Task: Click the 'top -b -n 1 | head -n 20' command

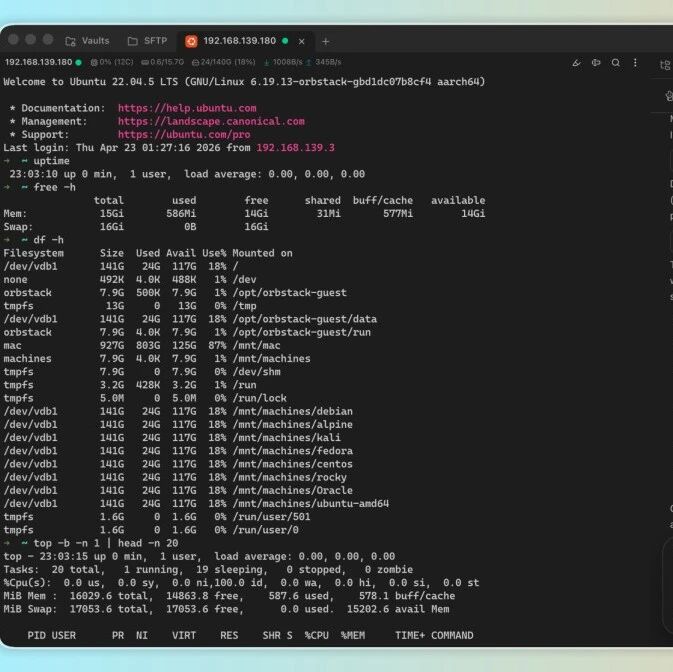Action: coord(106,543)
